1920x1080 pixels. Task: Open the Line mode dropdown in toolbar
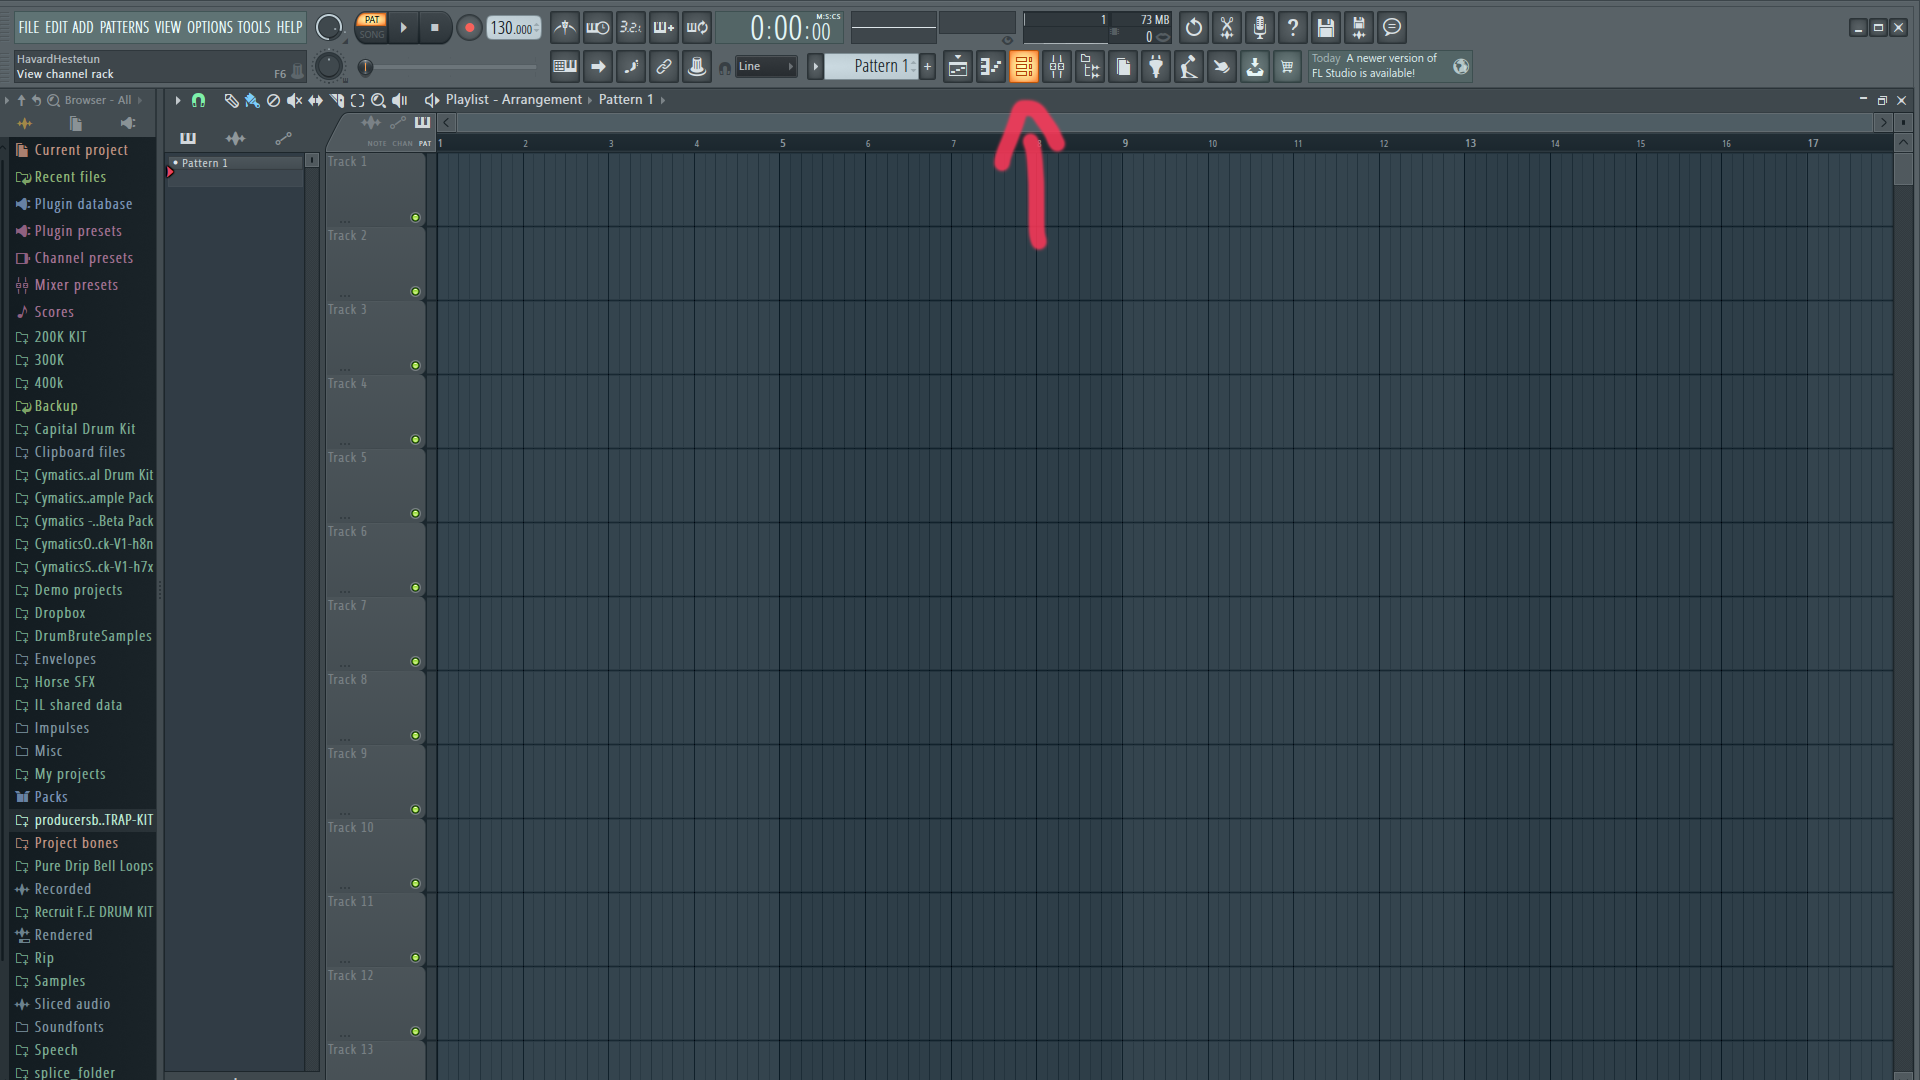click(x=769, y=66)
